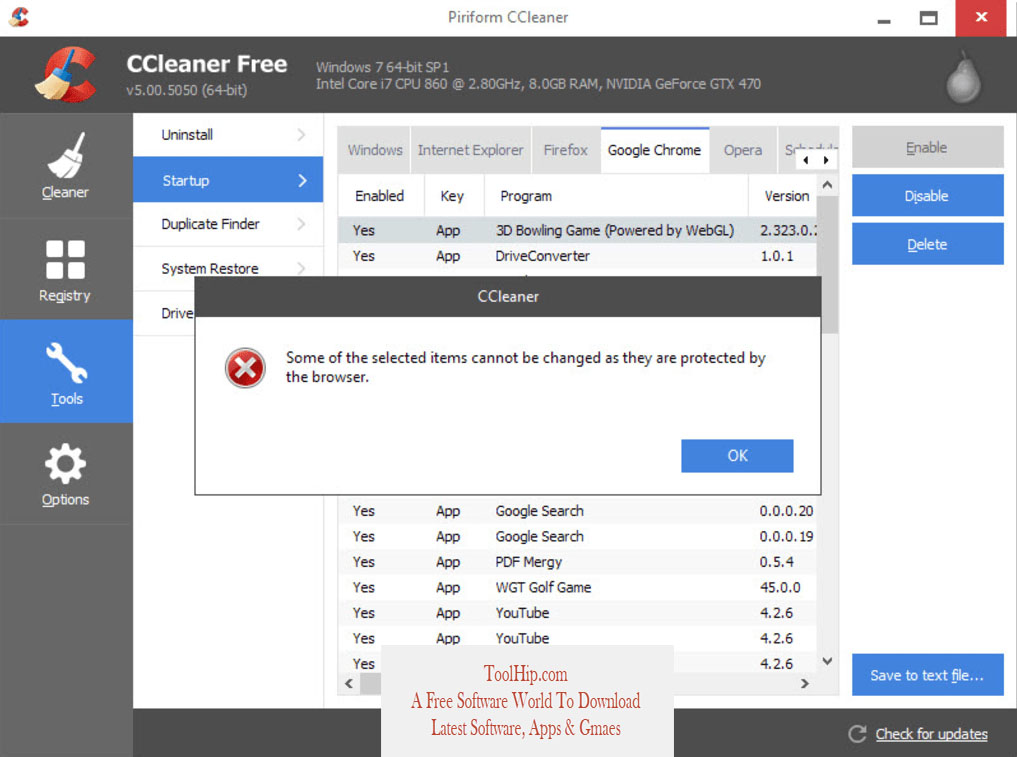Select the Google Search 0.0.0.20 row

577,511
